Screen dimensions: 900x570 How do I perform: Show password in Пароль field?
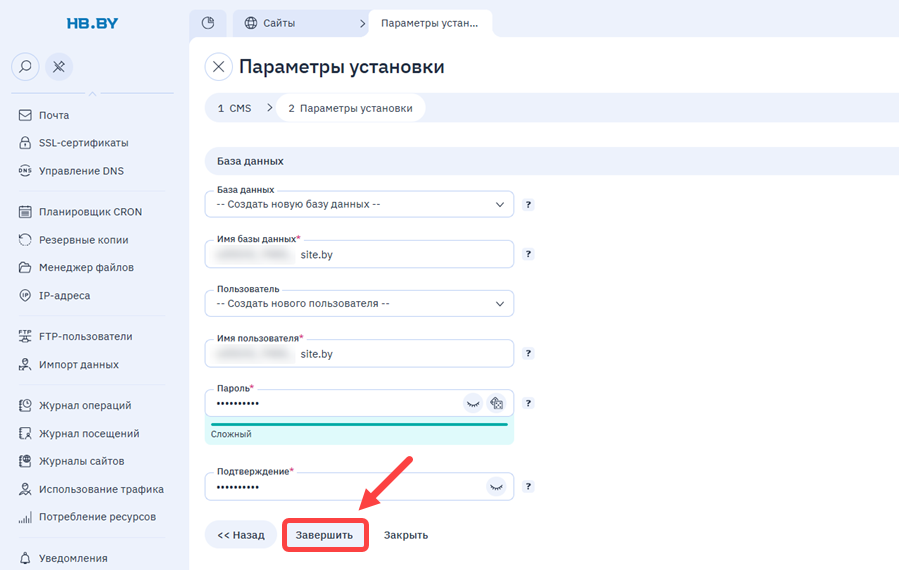pyautogui.click(x=473, y=403)
